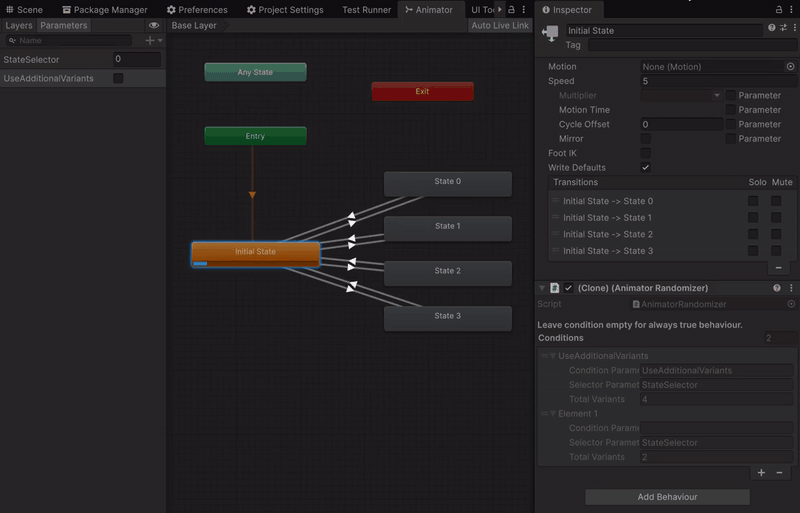
Task: Select the Entry node
Action: click(255, 136)
